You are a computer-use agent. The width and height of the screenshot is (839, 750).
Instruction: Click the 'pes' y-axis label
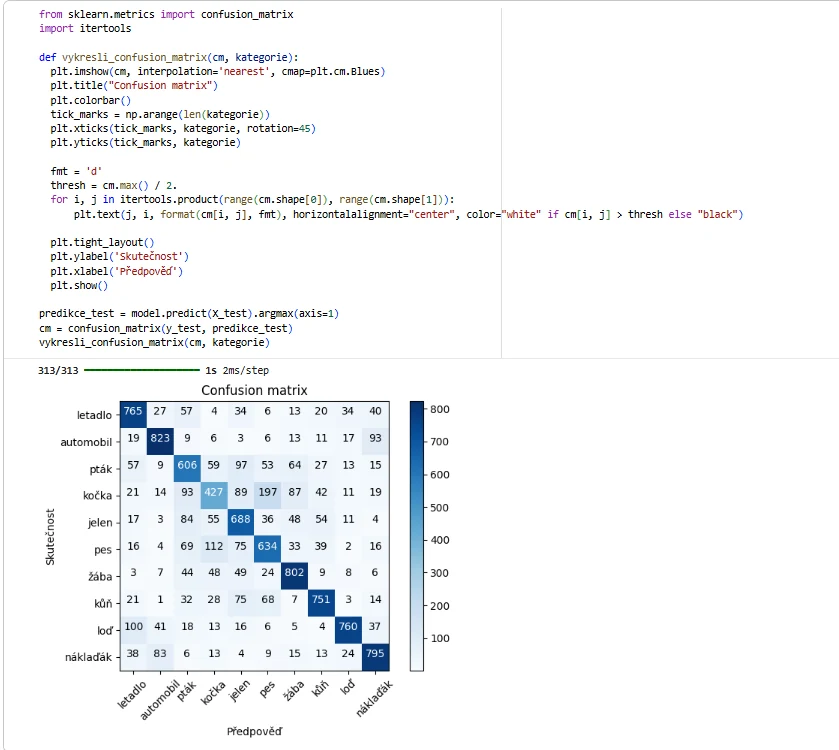(103, 550)
